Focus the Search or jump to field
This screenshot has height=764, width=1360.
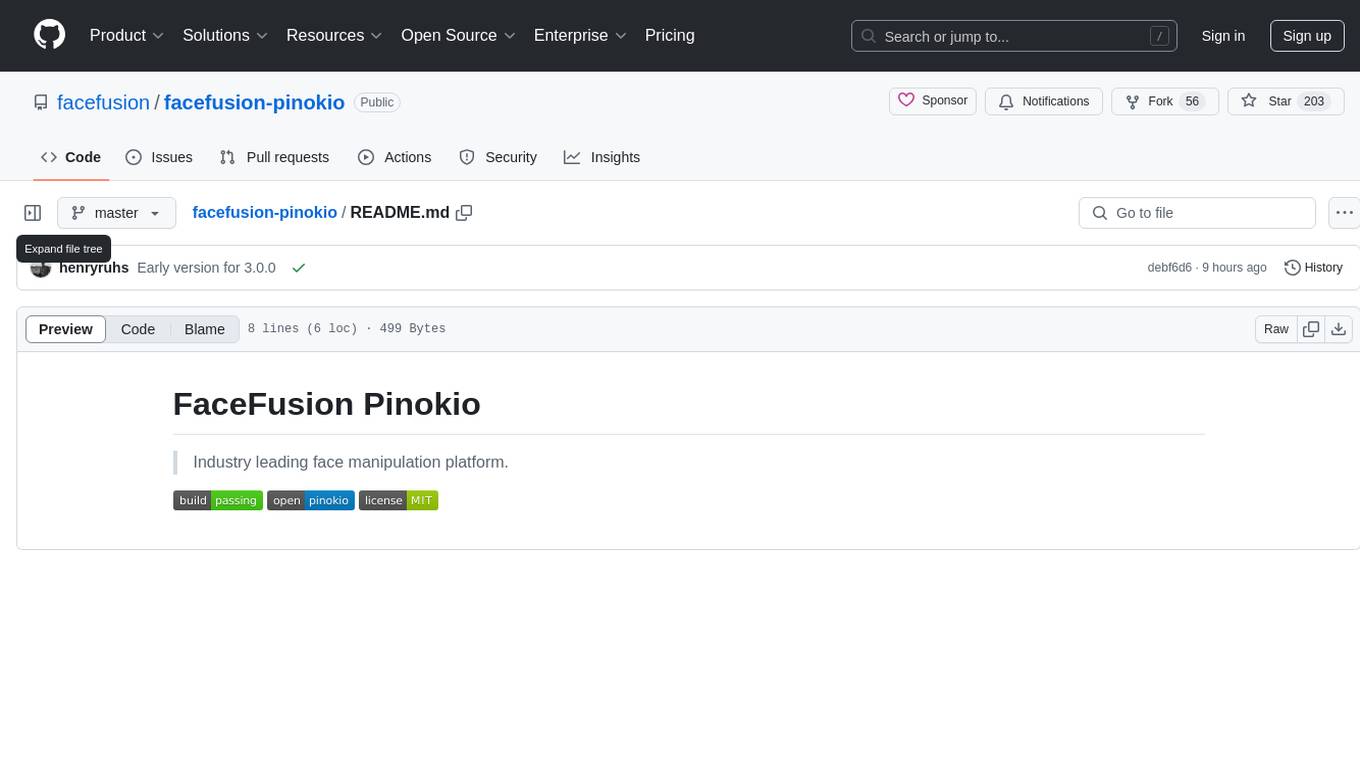pos(1014,36)
